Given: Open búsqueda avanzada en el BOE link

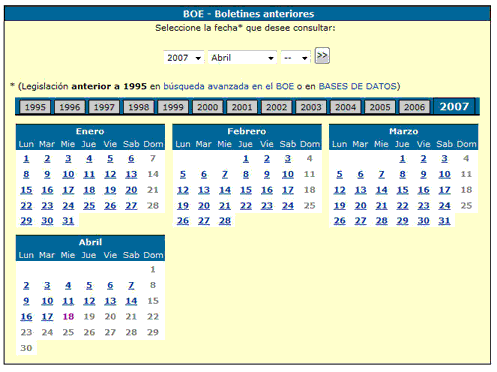Looking at the screenshot, I should [x=228, y=86].
